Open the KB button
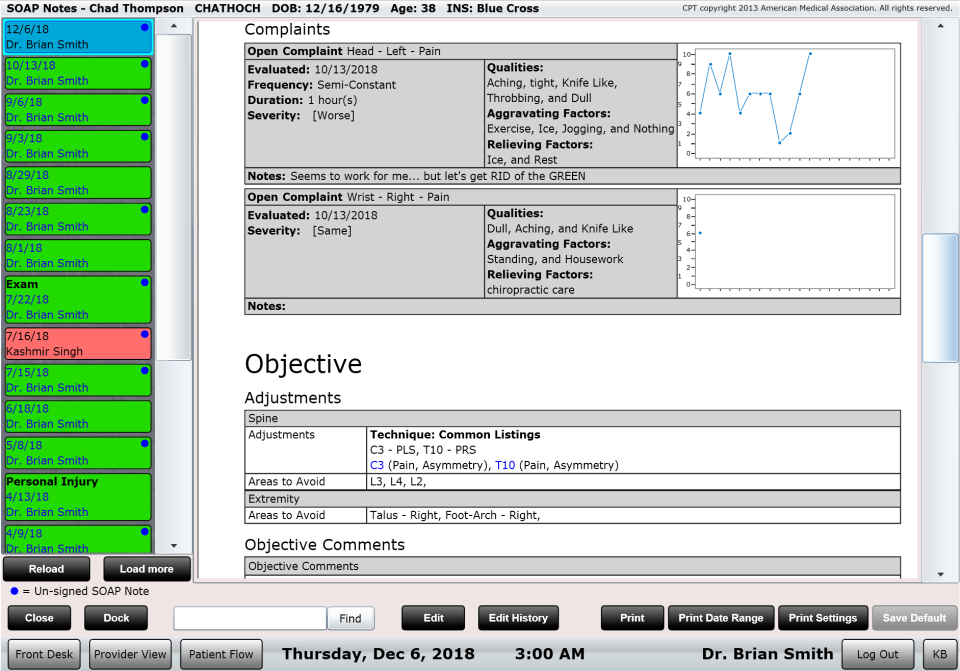 940,654
